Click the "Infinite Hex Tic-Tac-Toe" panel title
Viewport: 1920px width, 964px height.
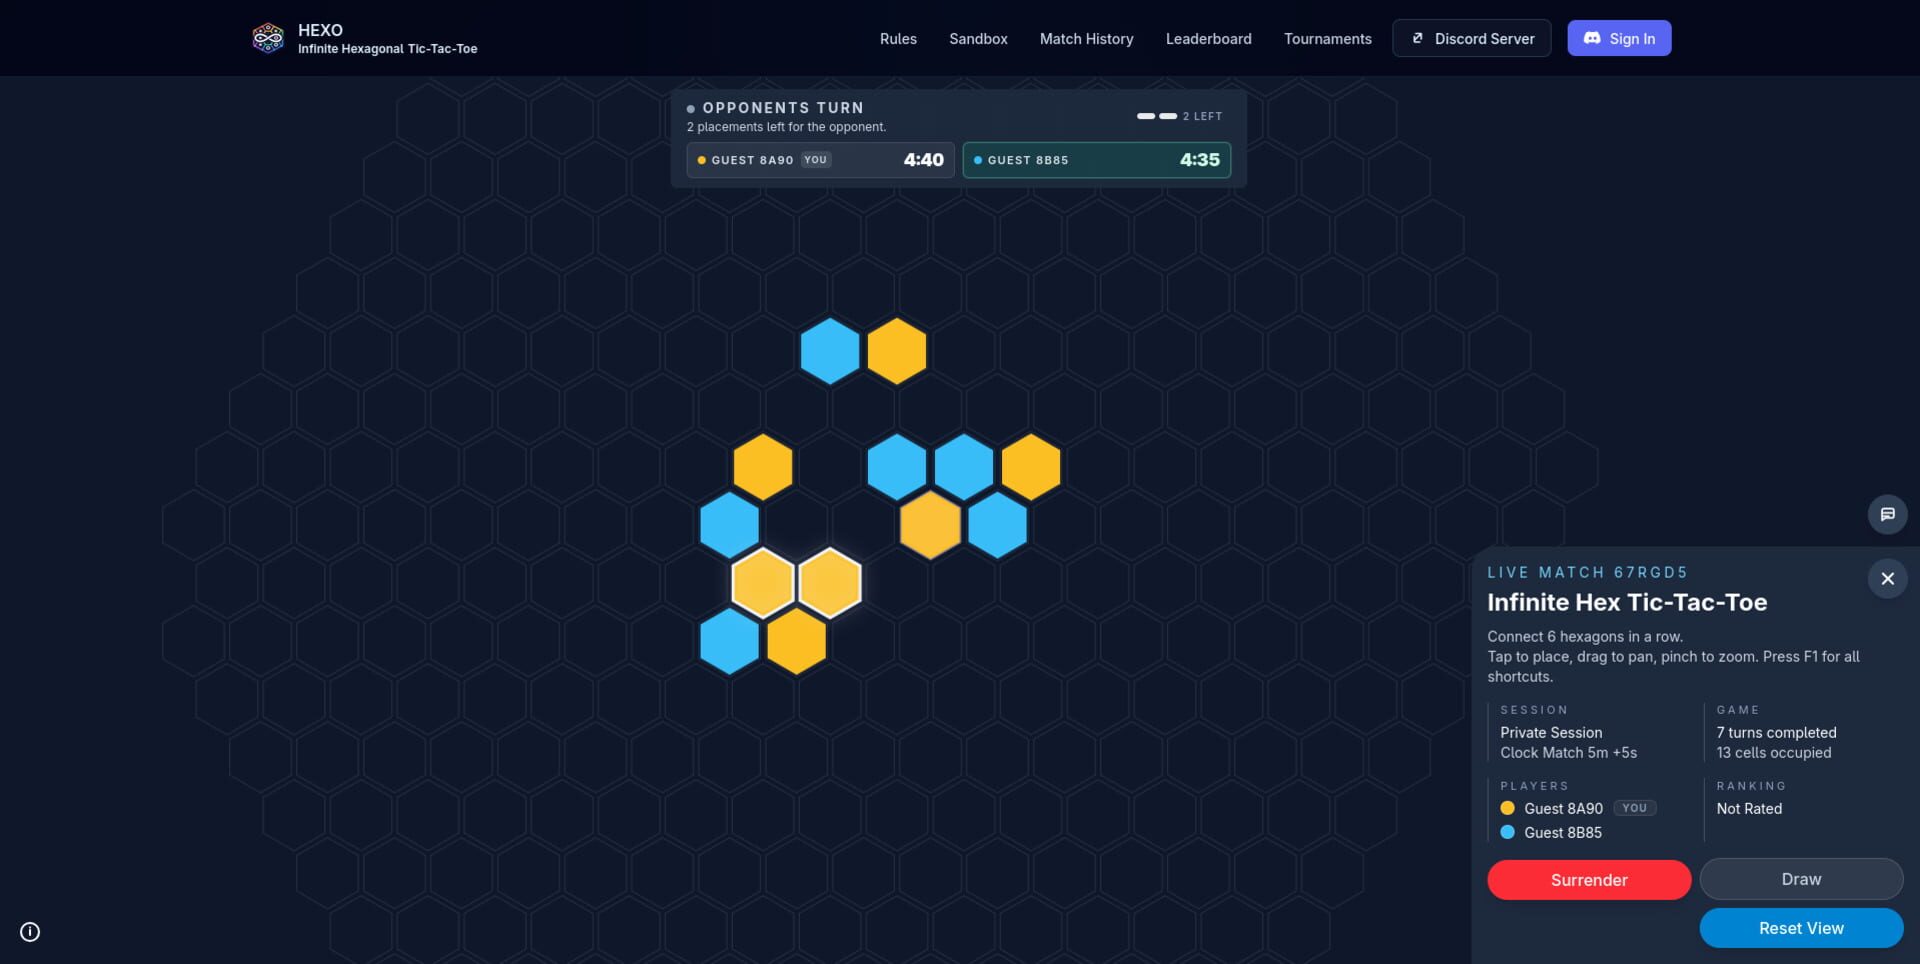coord(1627,602)
